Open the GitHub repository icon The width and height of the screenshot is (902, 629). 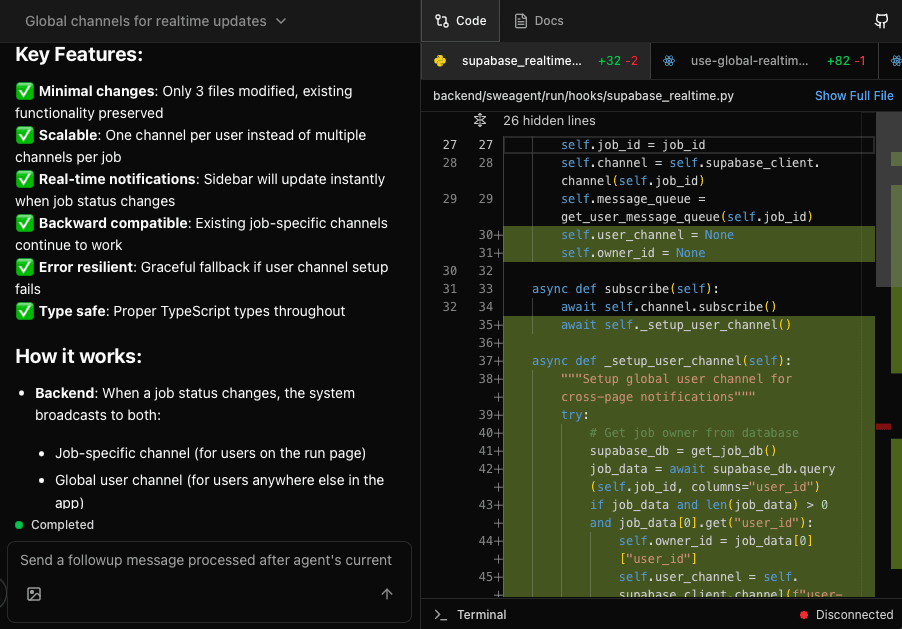(881, 21)
